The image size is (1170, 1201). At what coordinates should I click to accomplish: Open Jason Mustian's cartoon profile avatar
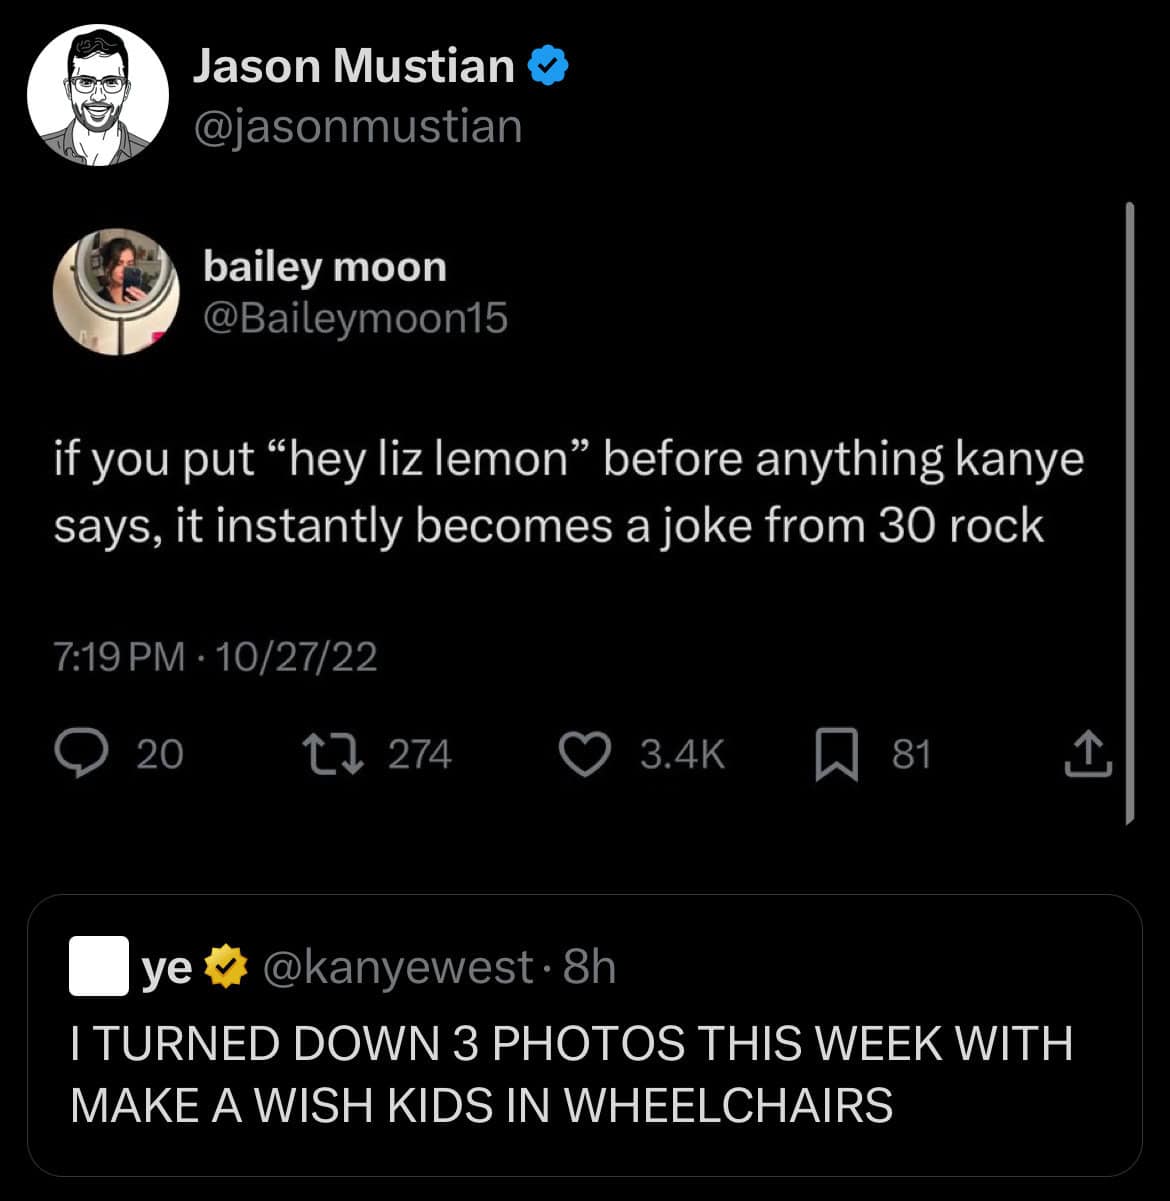click(98, 96)
